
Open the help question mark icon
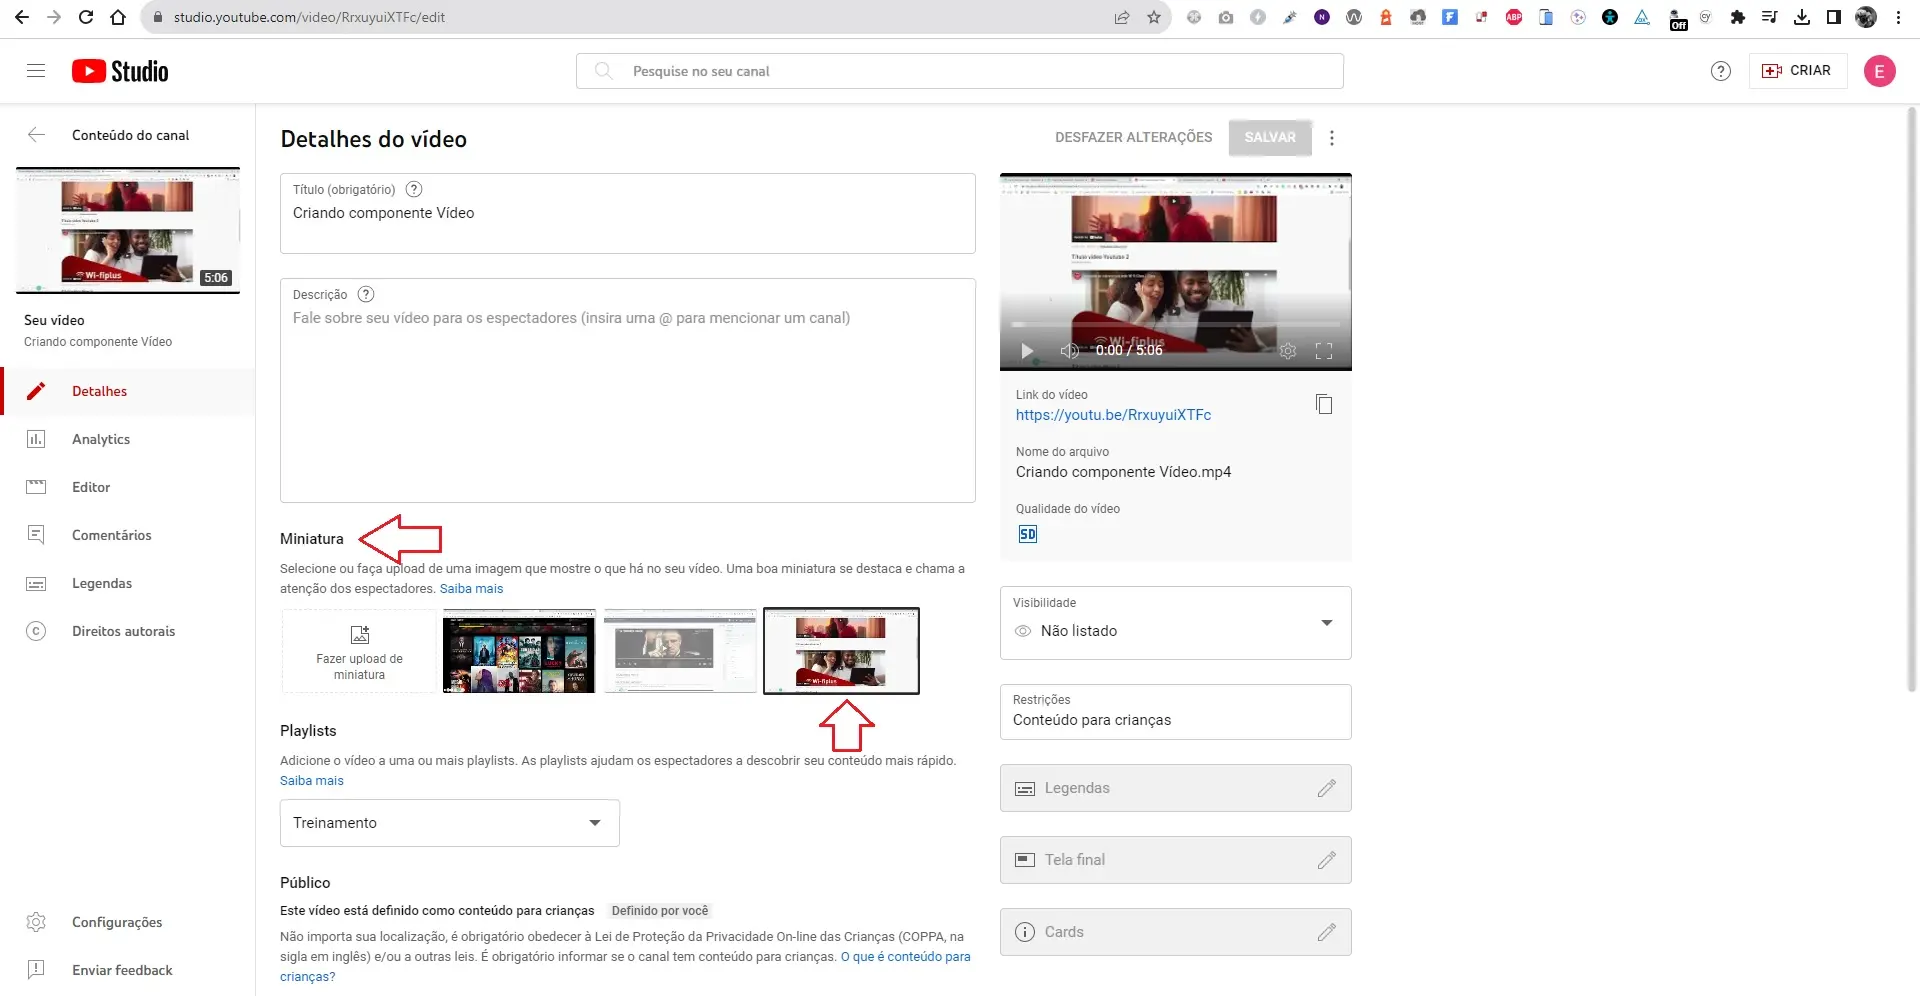point(1720,71)
